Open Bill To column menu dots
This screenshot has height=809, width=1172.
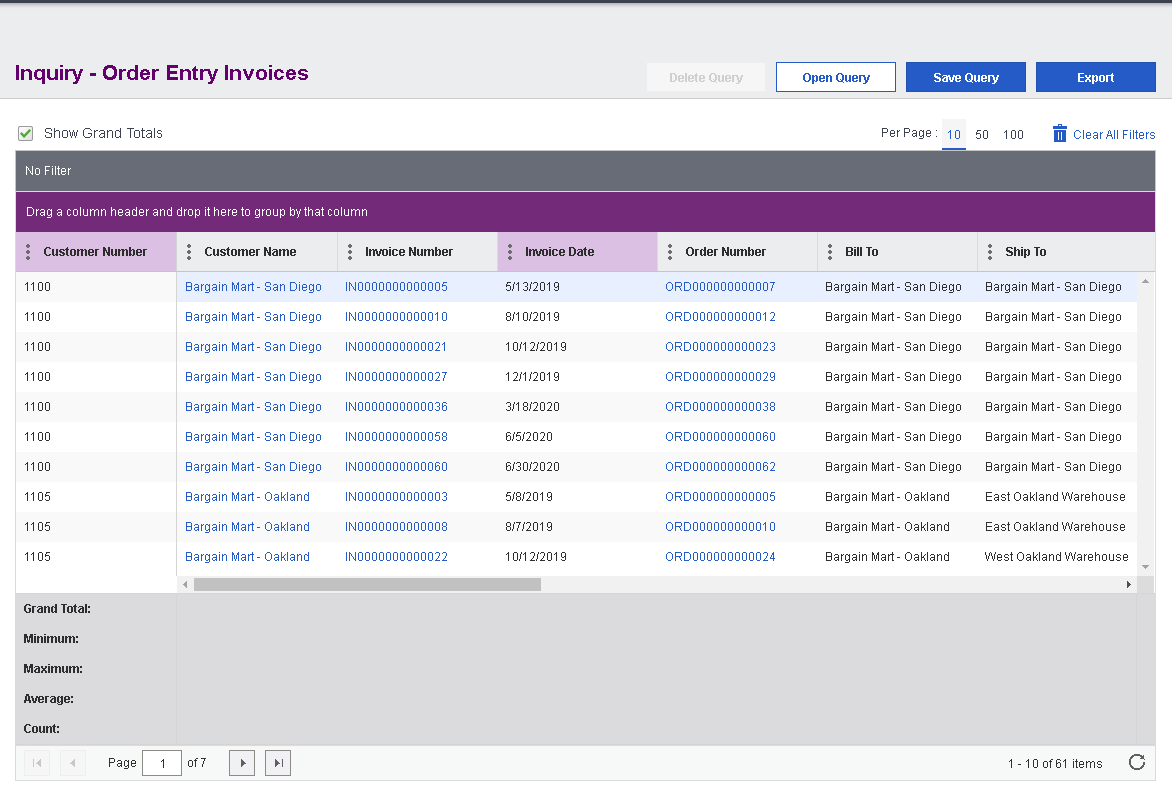pos(830,252)
